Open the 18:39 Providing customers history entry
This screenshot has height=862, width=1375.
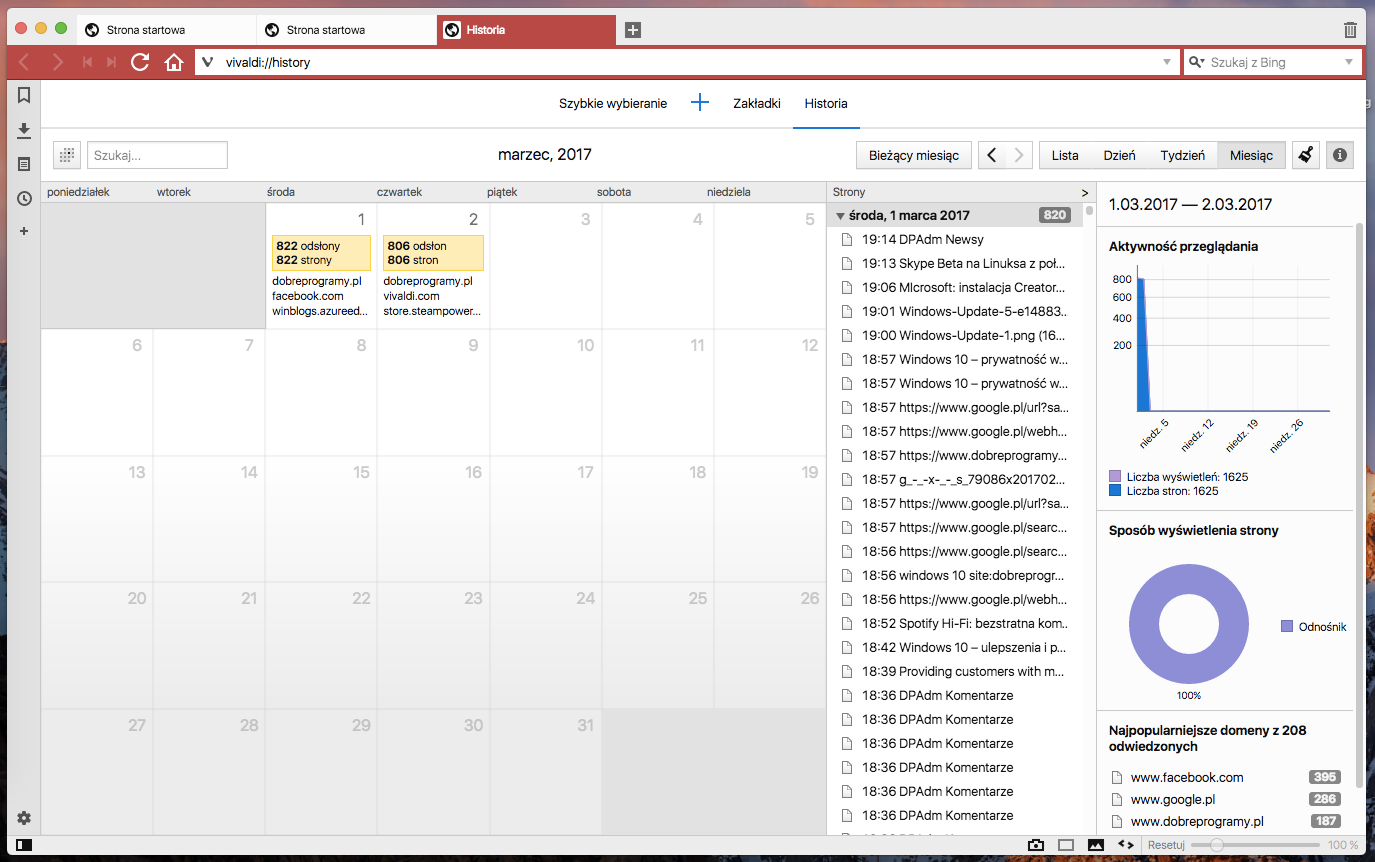click(x=955, y=671)
